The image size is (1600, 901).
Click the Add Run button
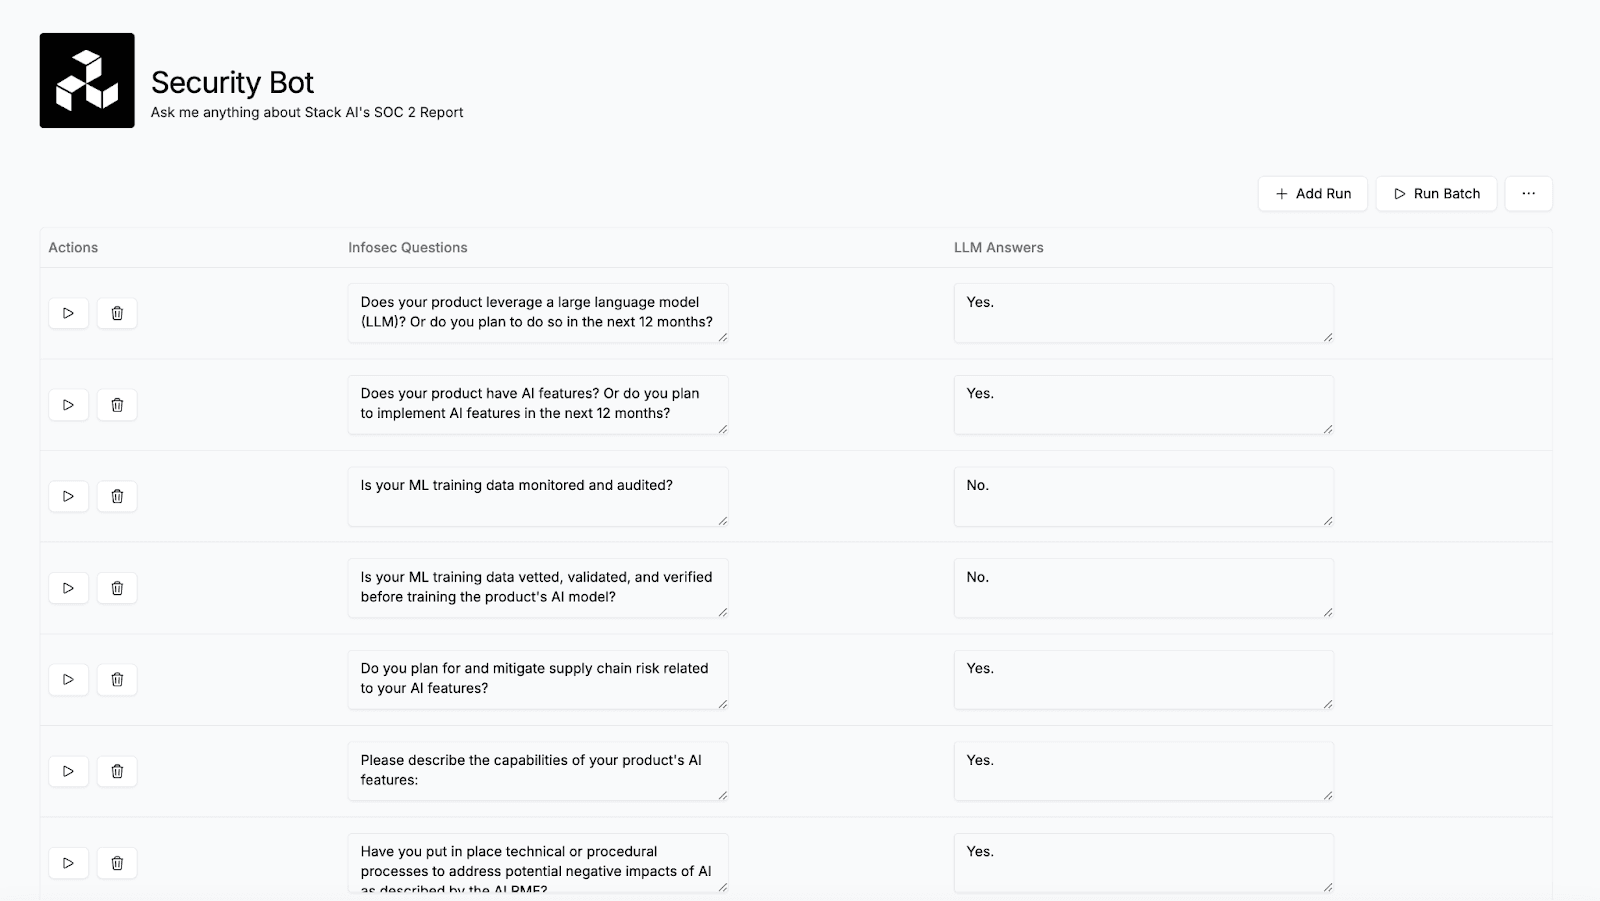1313,194
